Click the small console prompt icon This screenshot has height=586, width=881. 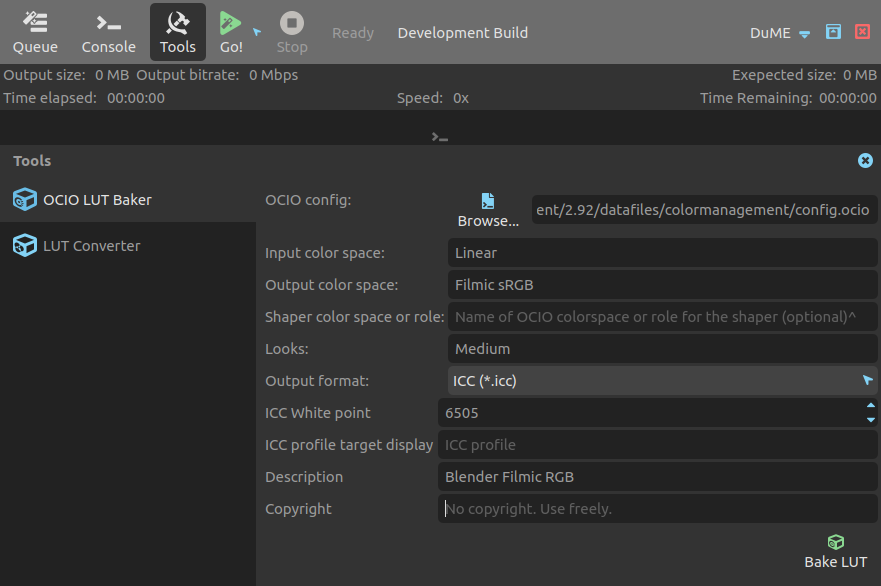pos(440,137)
